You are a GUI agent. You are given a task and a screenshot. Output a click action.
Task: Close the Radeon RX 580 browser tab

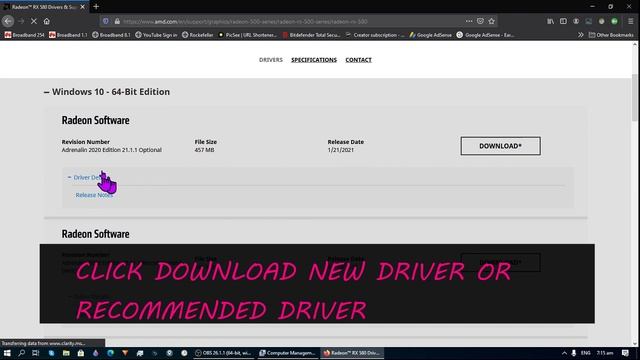coord(82,7)
